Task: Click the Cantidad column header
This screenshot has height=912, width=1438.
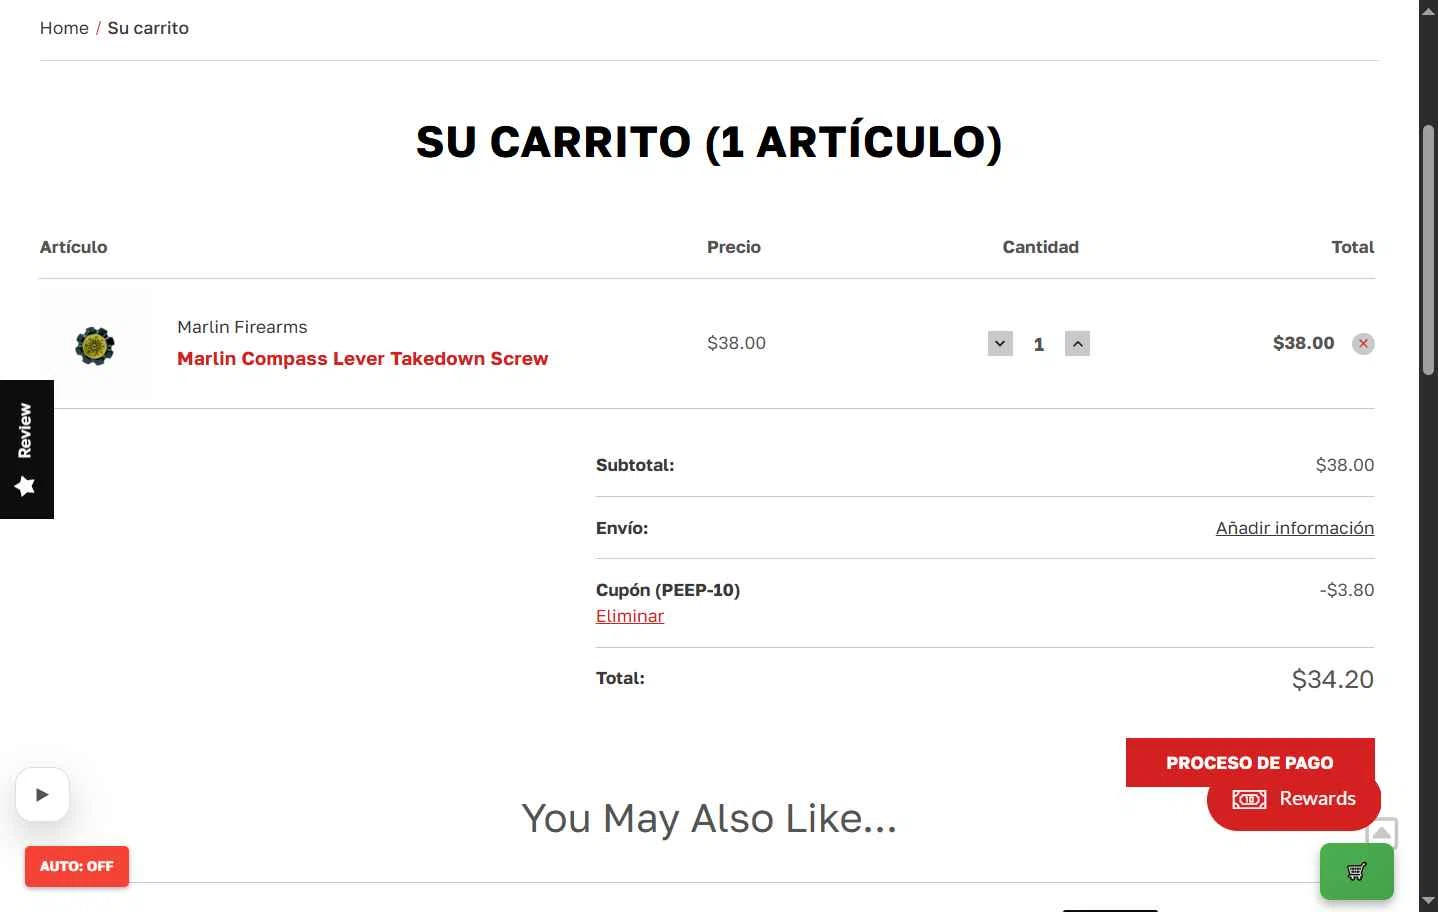Action: point(1041,247)
